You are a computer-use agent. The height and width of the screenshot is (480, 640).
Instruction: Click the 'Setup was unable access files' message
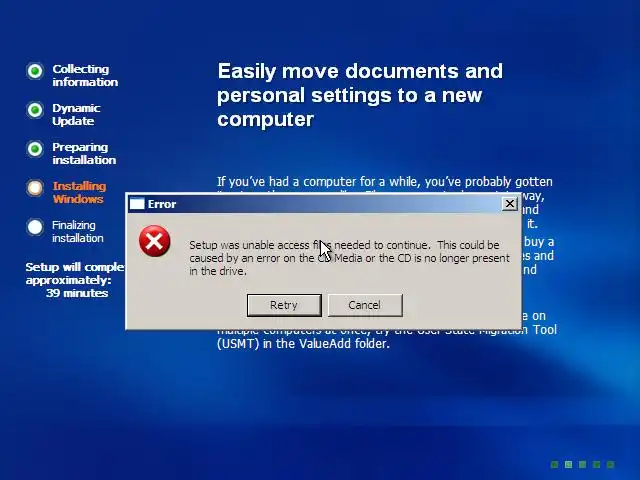coord(349,258)
